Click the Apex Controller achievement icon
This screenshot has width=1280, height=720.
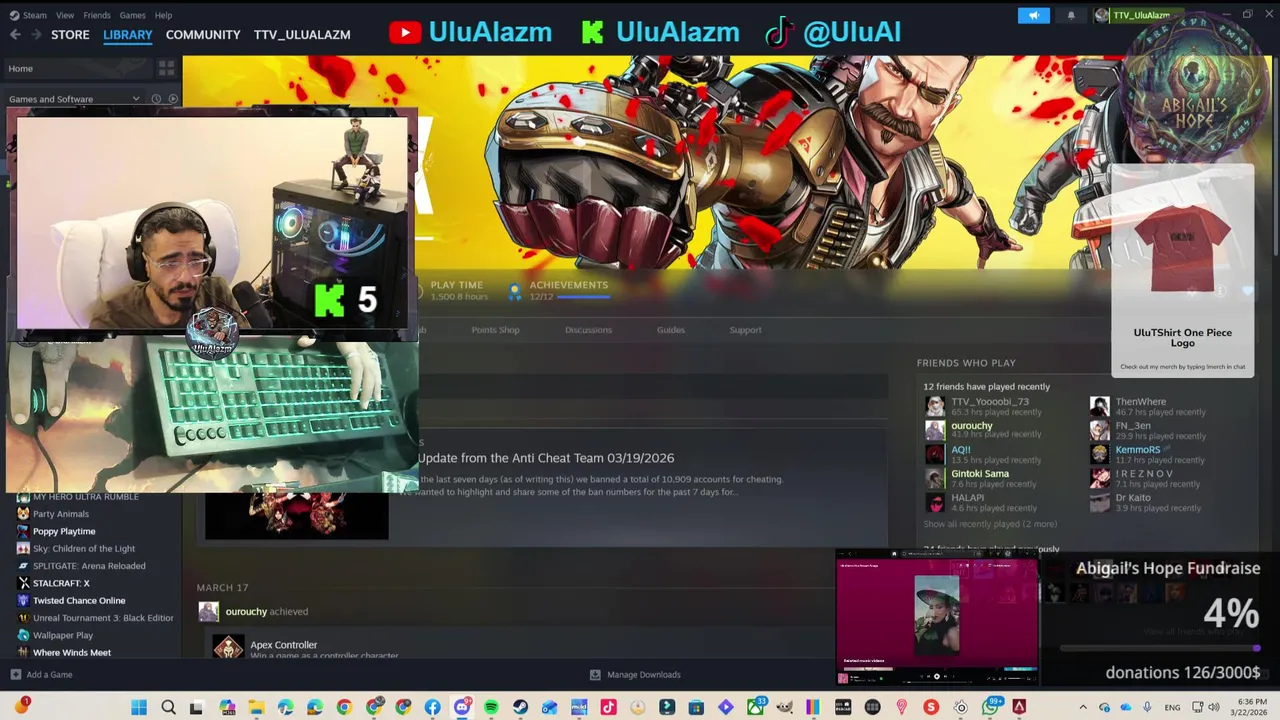coord(228,648)
